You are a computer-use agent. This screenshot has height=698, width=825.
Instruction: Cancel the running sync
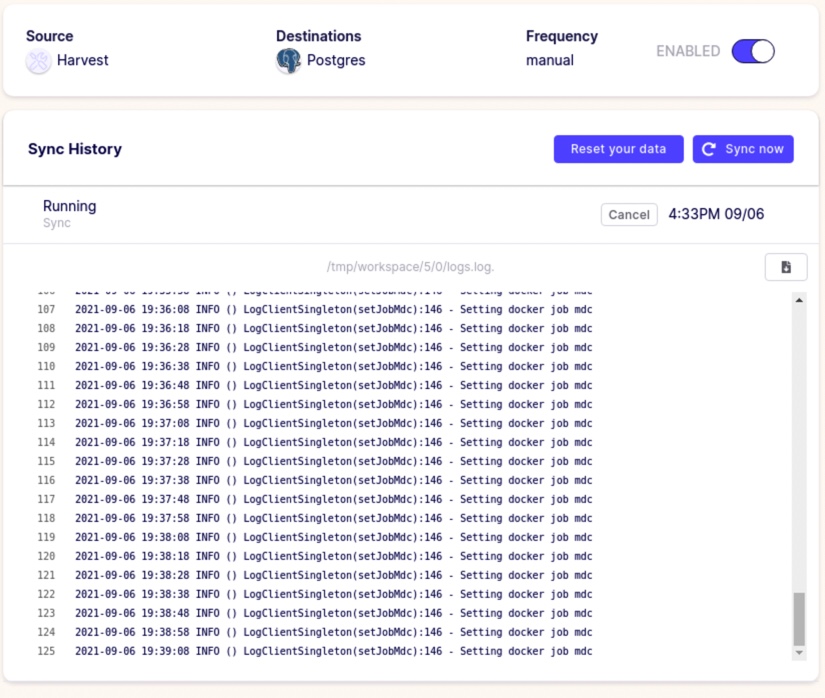(x=629, y=215)
